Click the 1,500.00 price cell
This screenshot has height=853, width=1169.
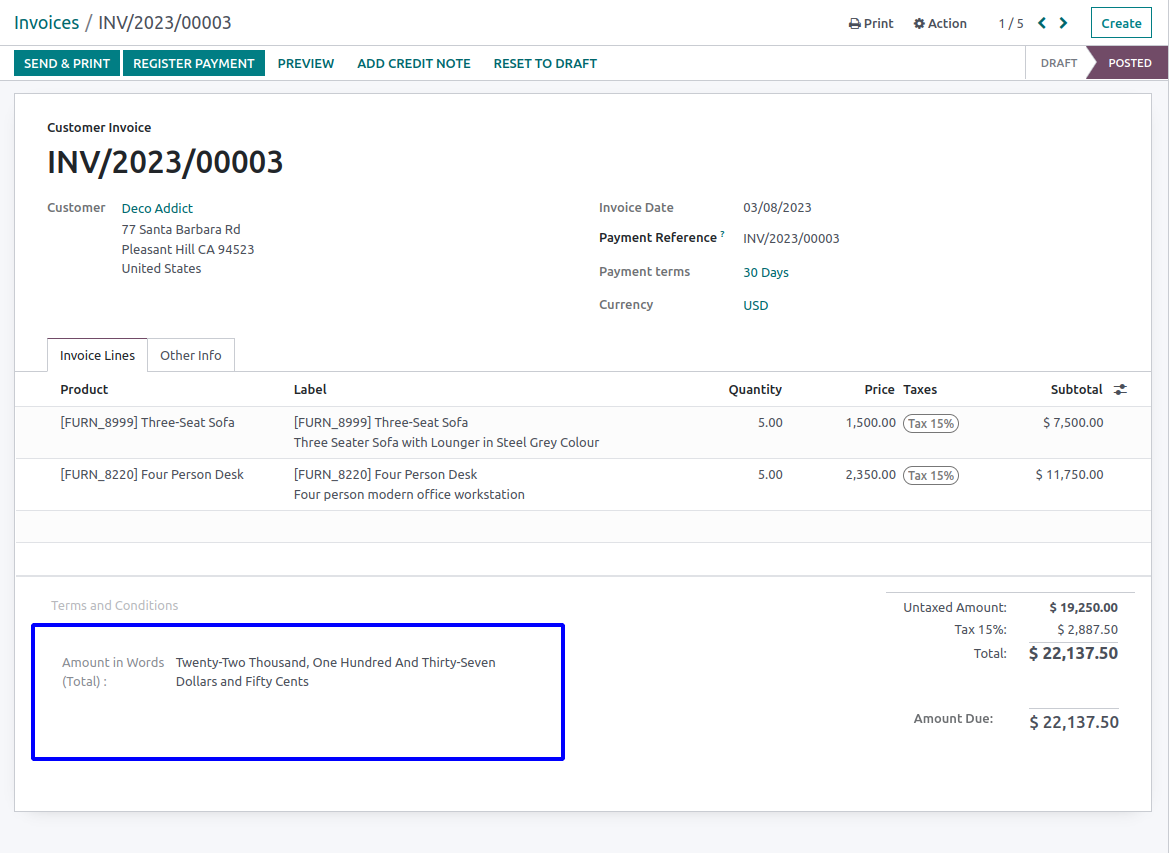[871, 422]
